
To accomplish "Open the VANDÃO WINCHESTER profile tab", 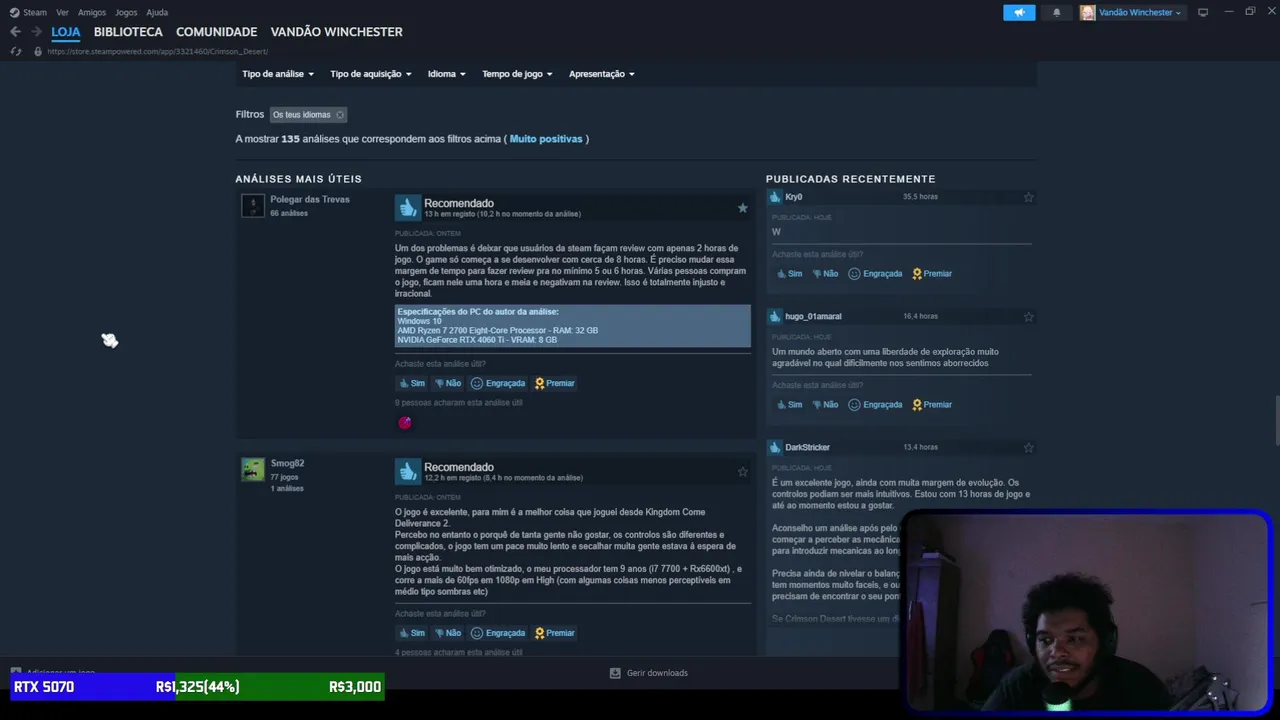I will [x=337, y=32].
